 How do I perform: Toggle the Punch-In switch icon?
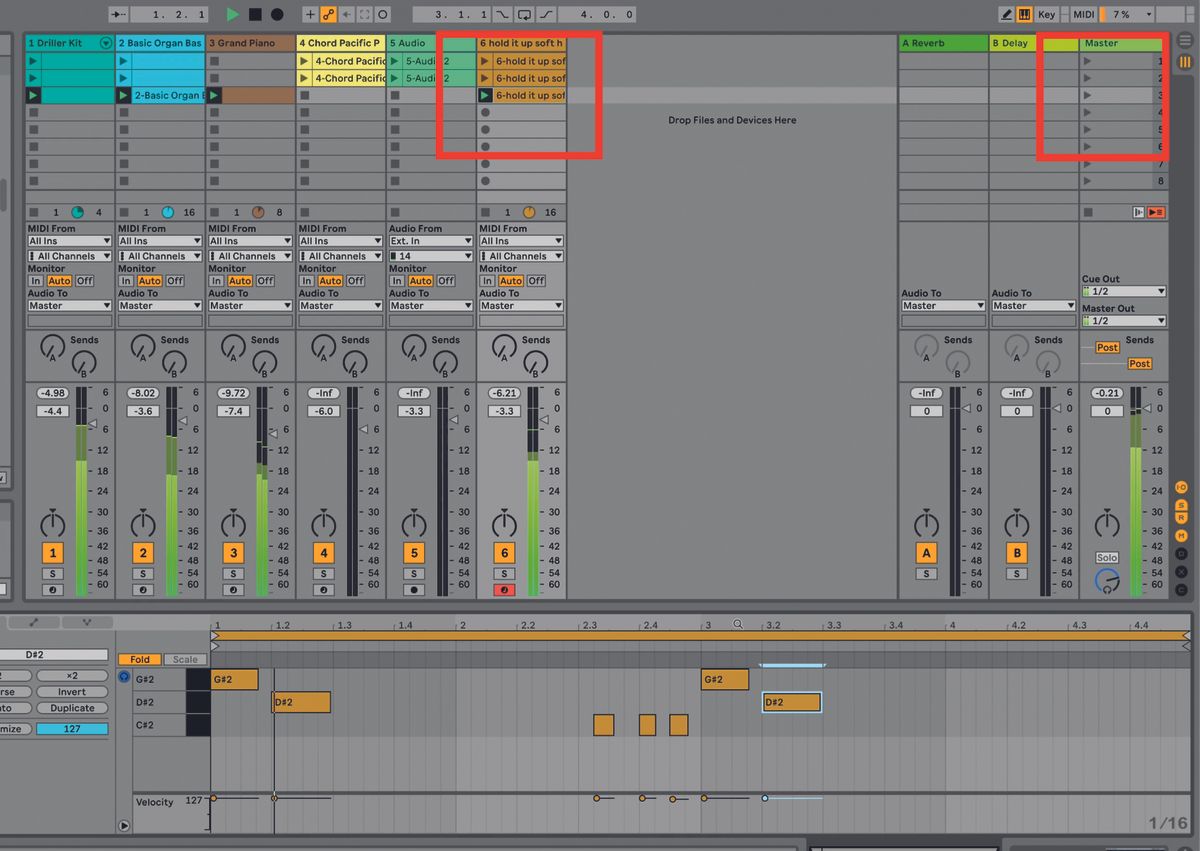pyautogui.click(x=502, y=15)
